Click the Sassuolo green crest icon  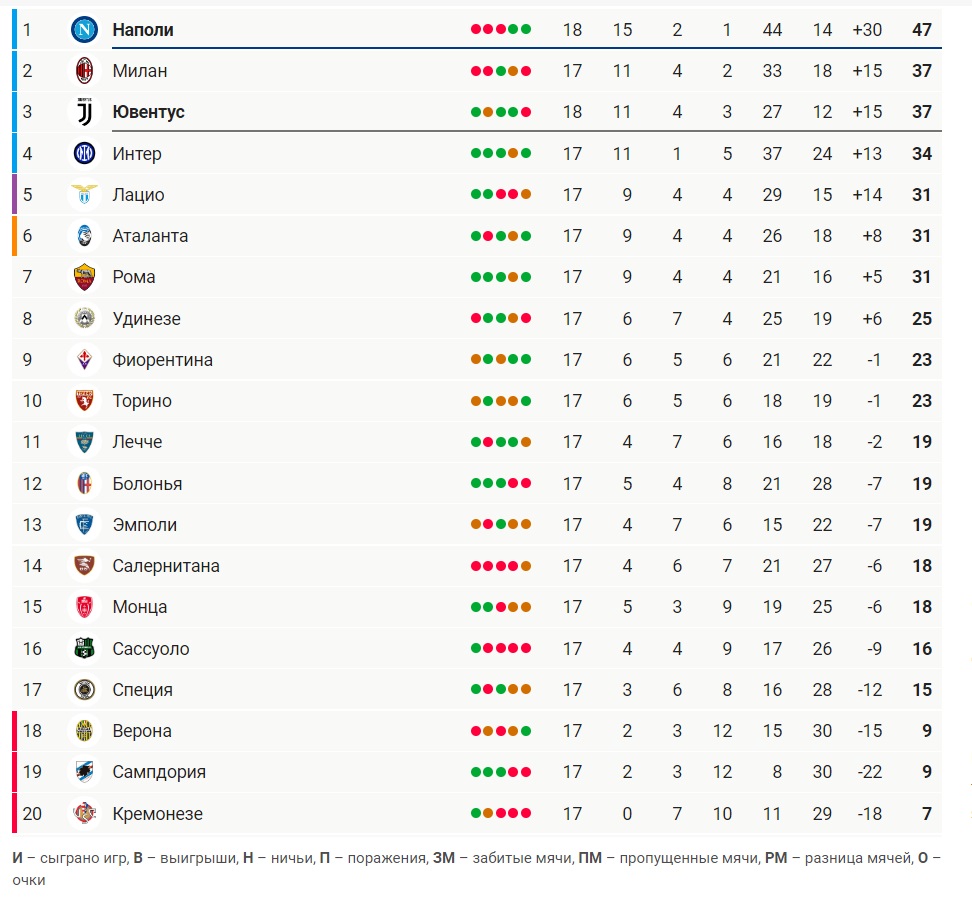pos(84,648)
